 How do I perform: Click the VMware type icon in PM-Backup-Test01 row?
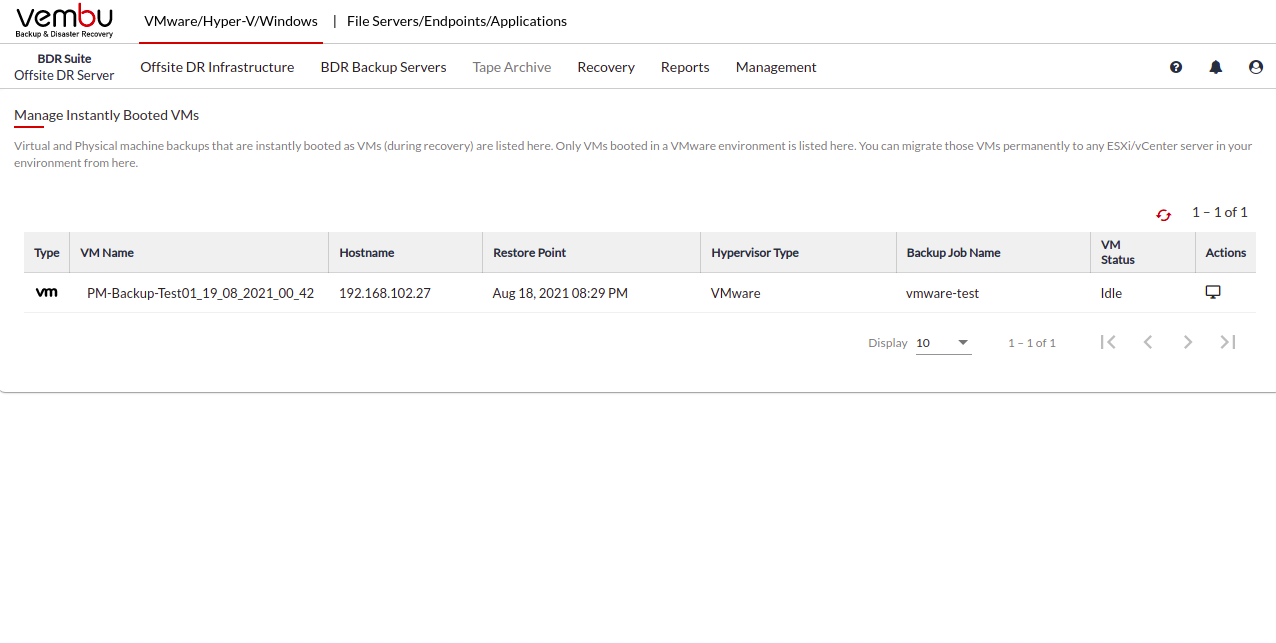click(46, 293)
